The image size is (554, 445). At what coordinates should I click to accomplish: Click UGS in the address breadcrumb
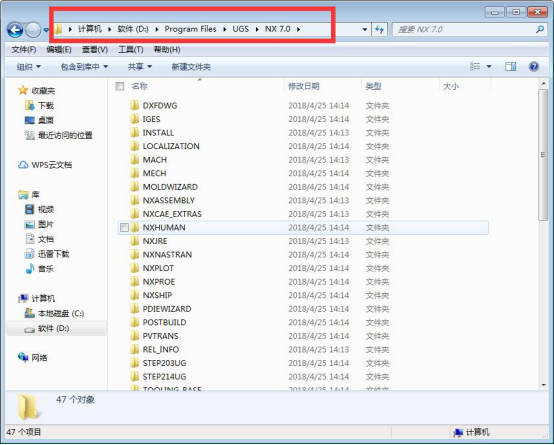pyautogui.click(x=241, y=29)
